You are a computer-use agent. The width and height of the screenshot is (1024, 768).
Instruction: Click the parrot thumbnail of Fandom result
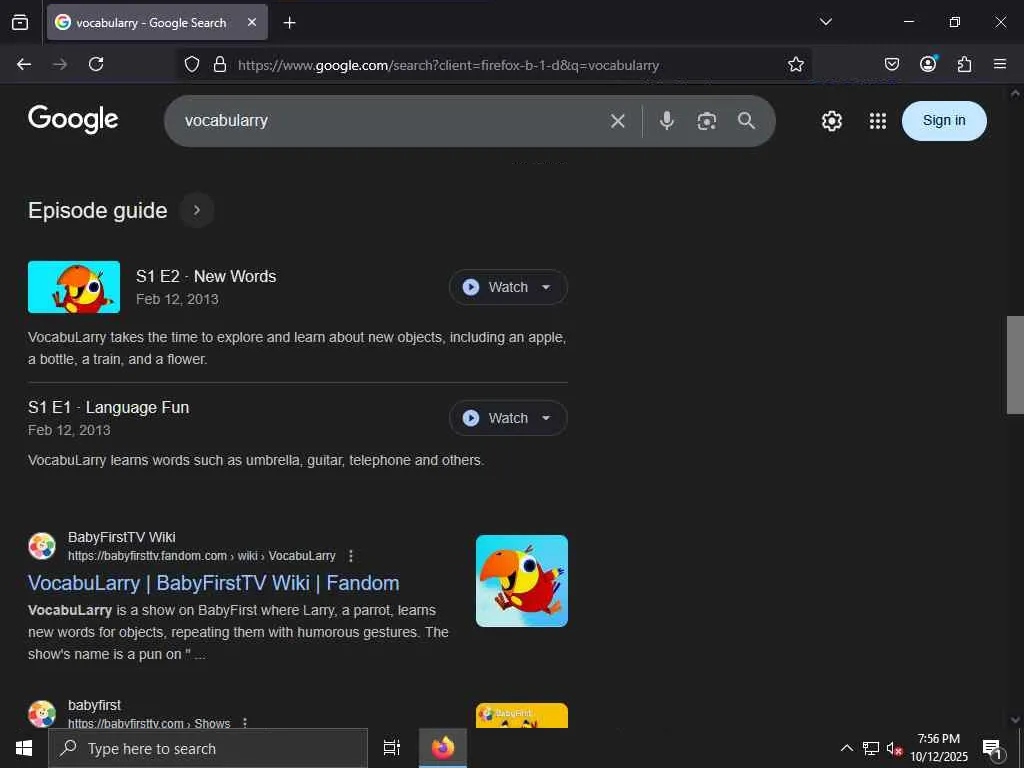522,581
